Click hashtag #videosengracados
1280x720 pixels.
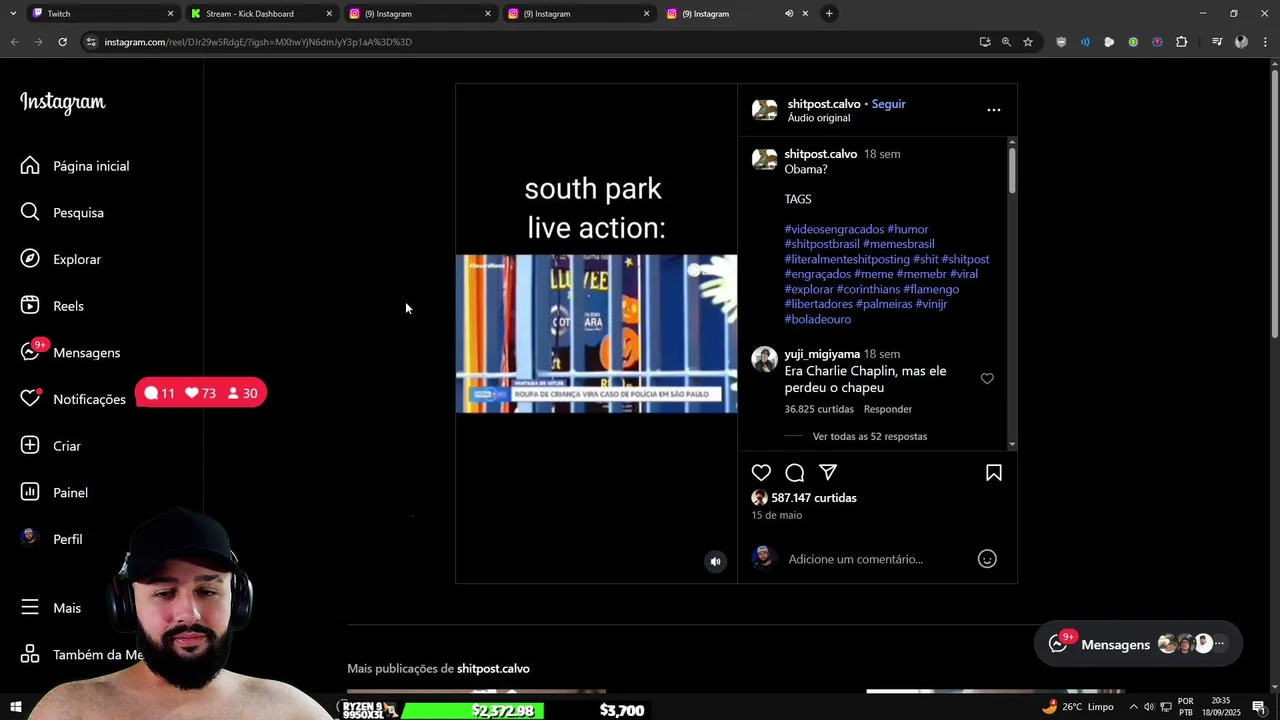click(834, 229)
